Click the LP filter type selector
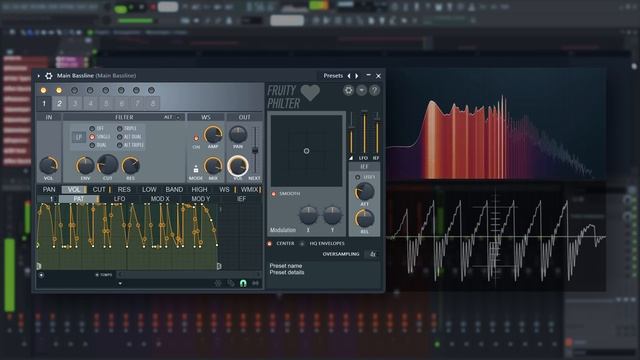640x360 pixels. [x=78, y=137]
